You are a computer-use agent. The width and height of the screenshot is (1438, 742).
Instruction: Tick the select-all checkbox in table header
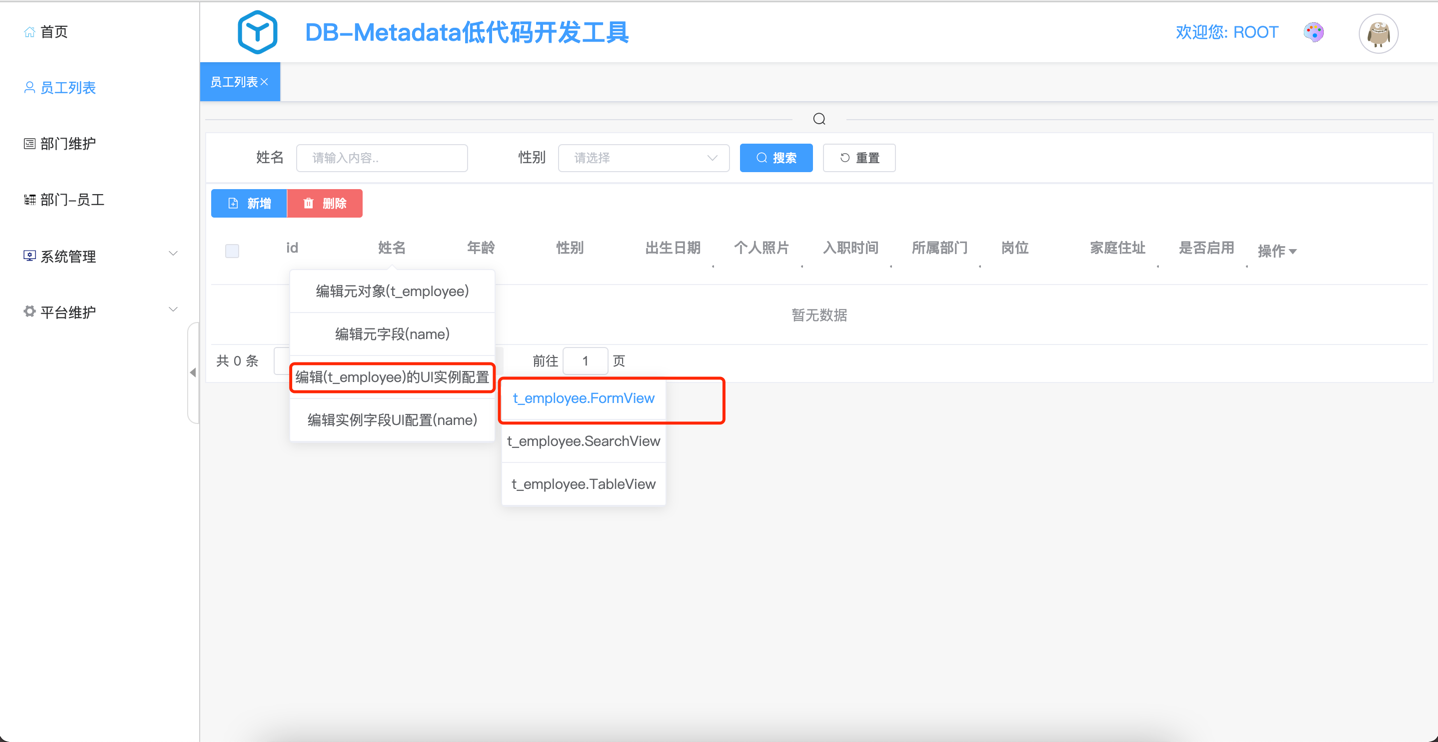click(x=232, y=251)
